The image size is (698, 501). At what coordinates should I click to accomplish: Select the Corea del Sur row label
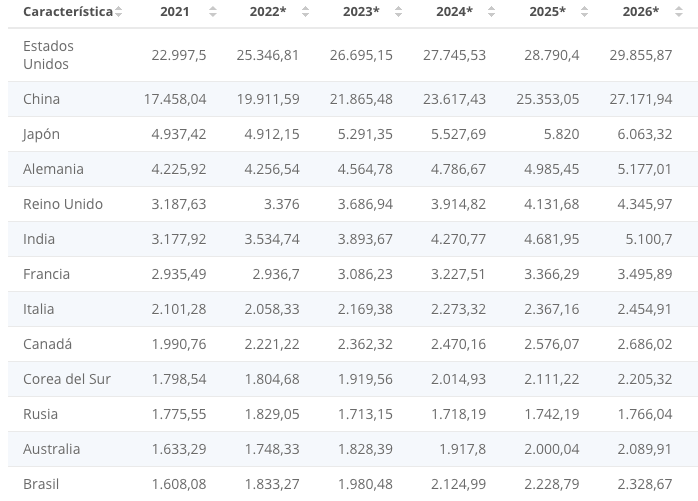[67, 379]
